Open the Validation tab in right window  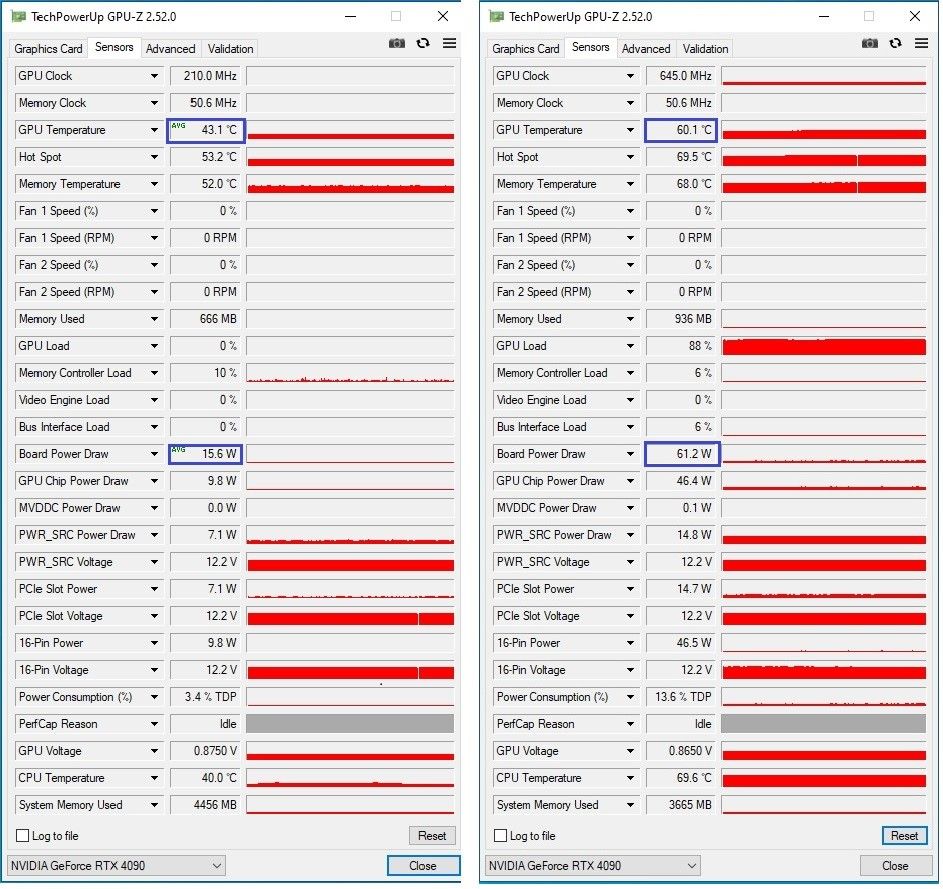(705, 49)
